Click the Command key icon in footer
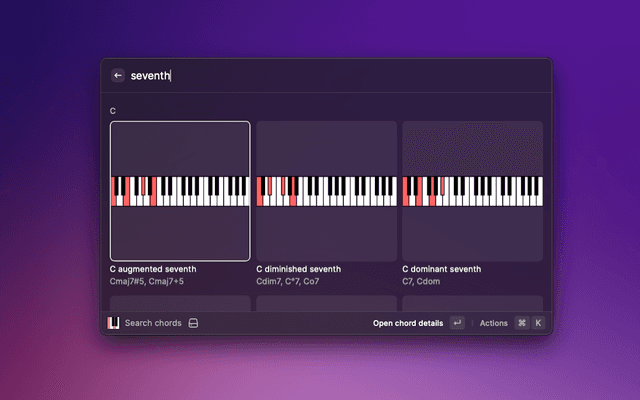 (x=521, y=323)
